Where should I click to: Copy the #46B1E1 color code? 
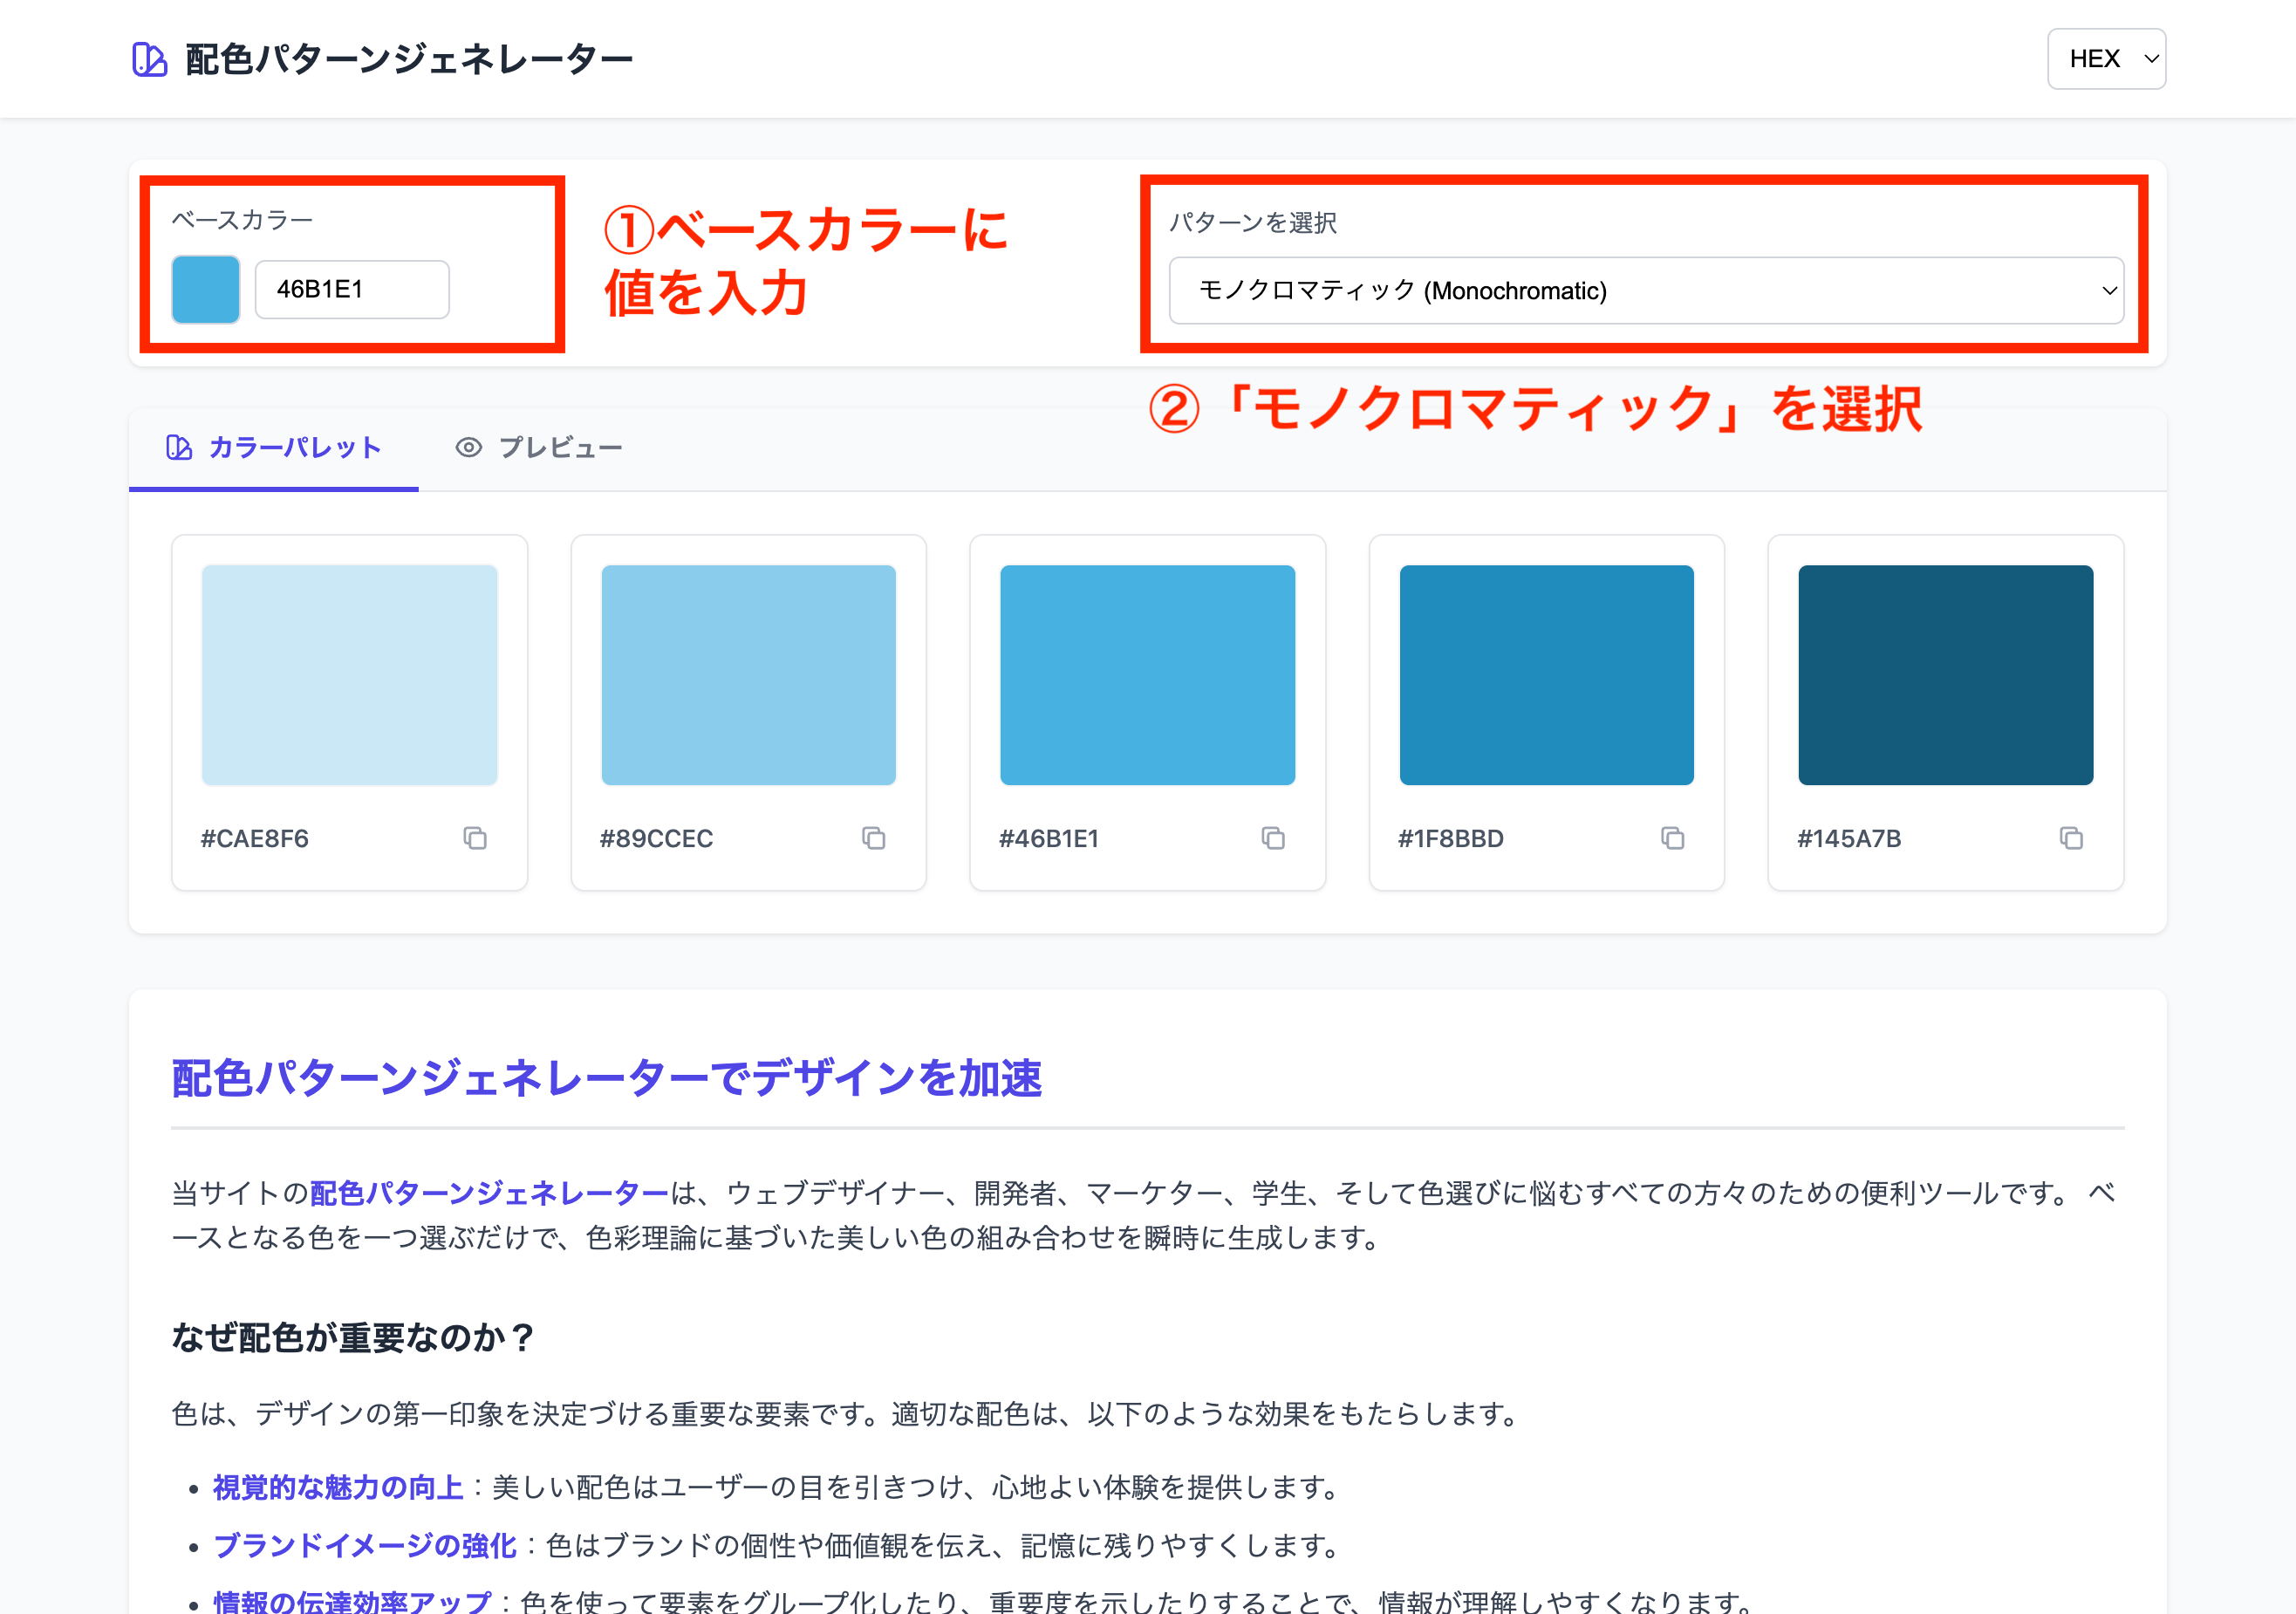pyautogui.click(x=1273, y=838)
